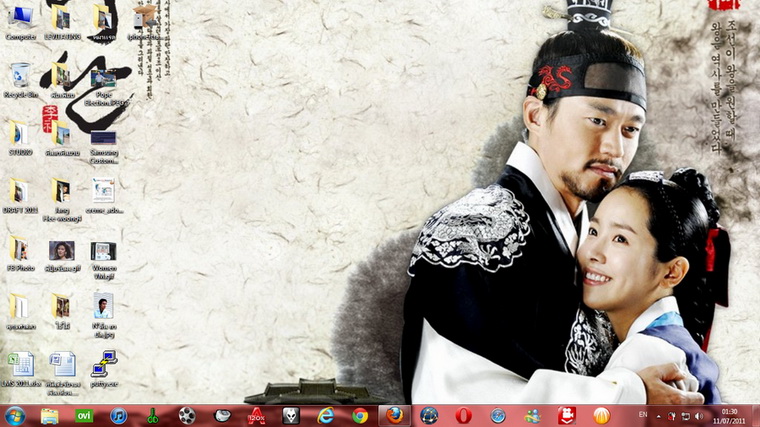Launch Opera browser from taskbar
Image resolution: width=760 pixels, height=427 pixels.
[463, 416]
